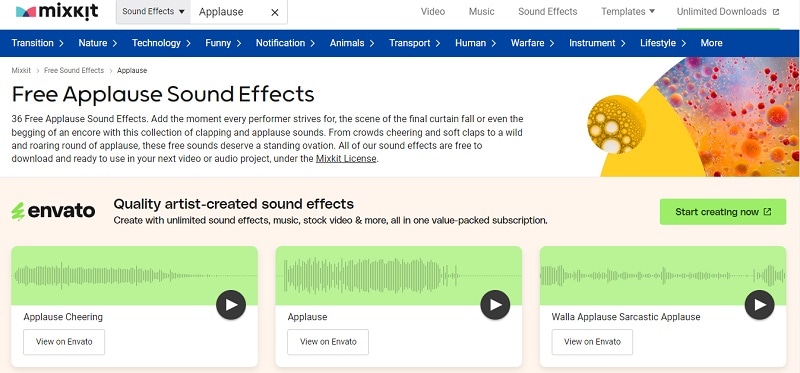Open the Video link in top navigation

coord(433,12)
